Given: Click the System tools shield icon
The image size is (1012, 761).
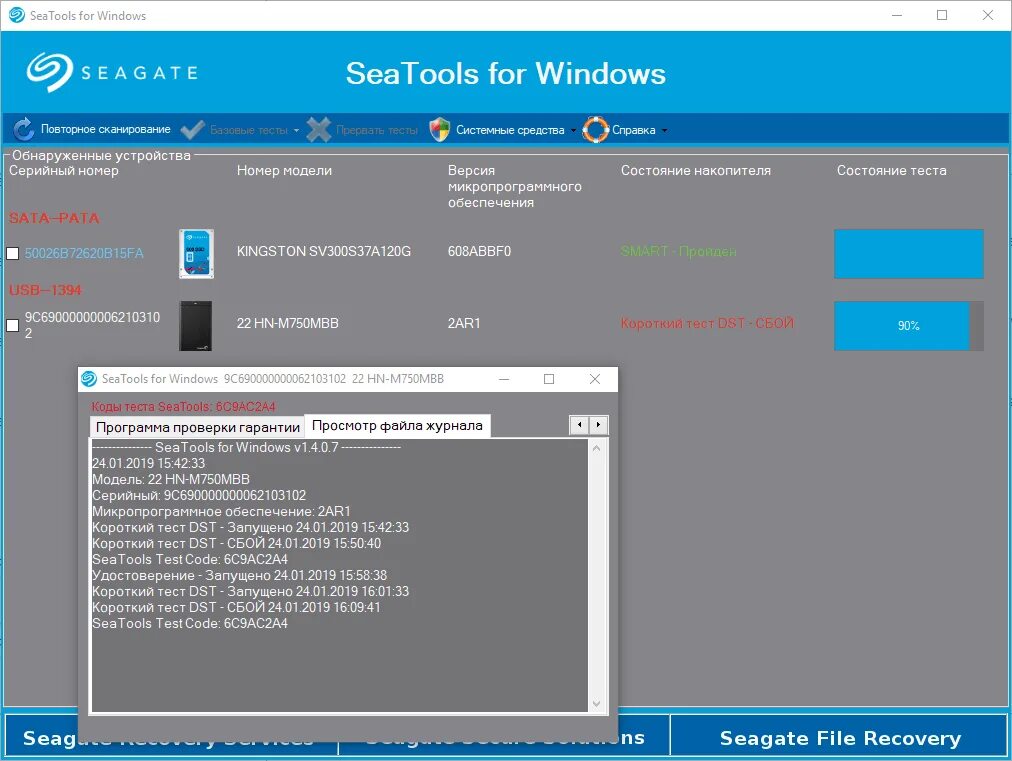Looking at the screenshot, I should tap(440, 130).
